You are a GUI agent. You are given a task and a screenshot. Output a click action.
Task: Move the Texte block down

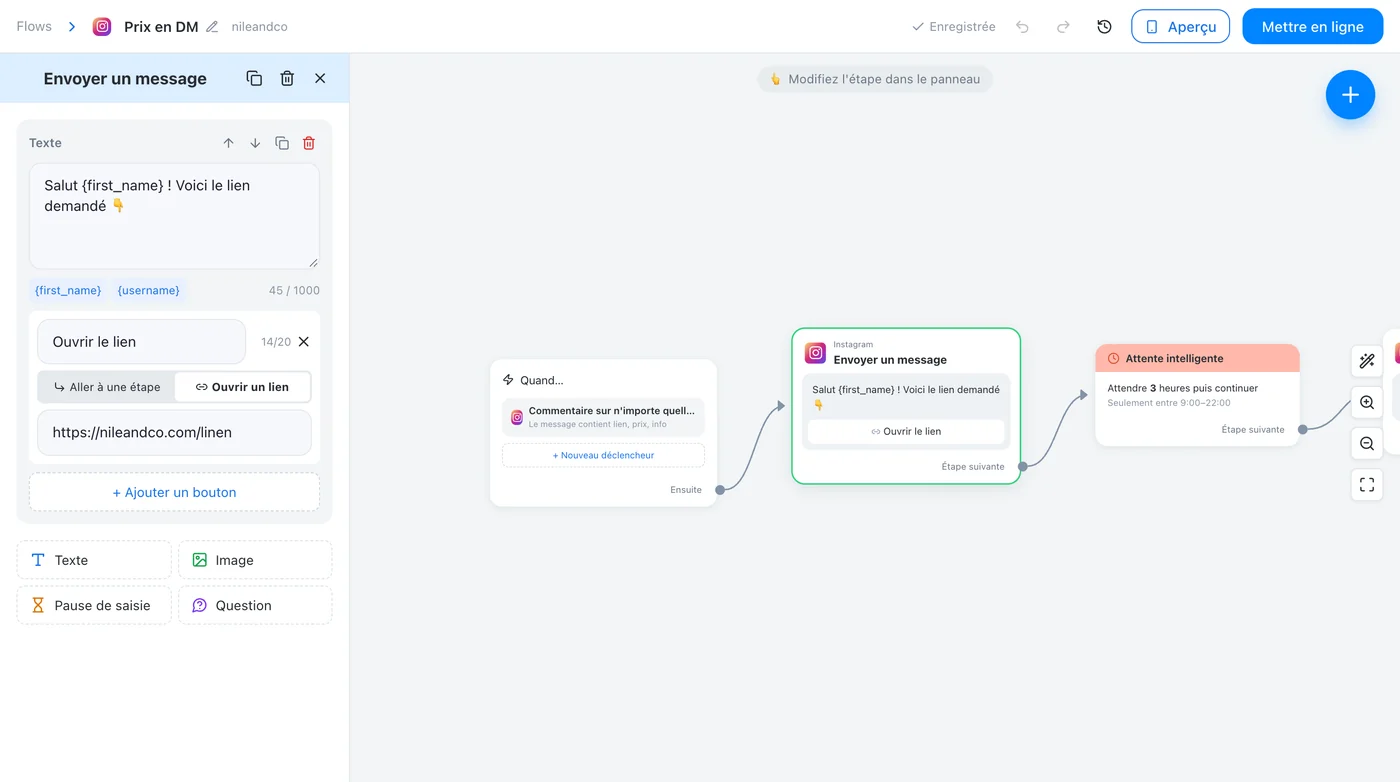(x=255, y=143)
